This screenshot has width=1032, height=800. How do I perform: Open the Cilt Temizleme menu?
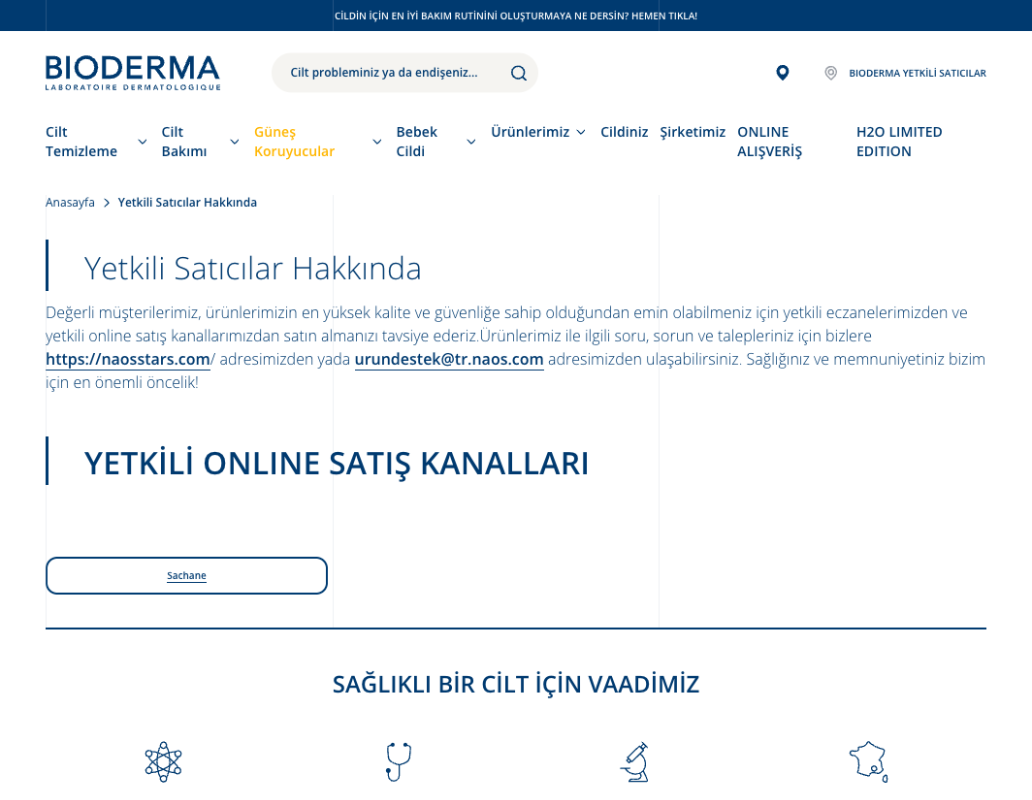[x=81, y=141]
